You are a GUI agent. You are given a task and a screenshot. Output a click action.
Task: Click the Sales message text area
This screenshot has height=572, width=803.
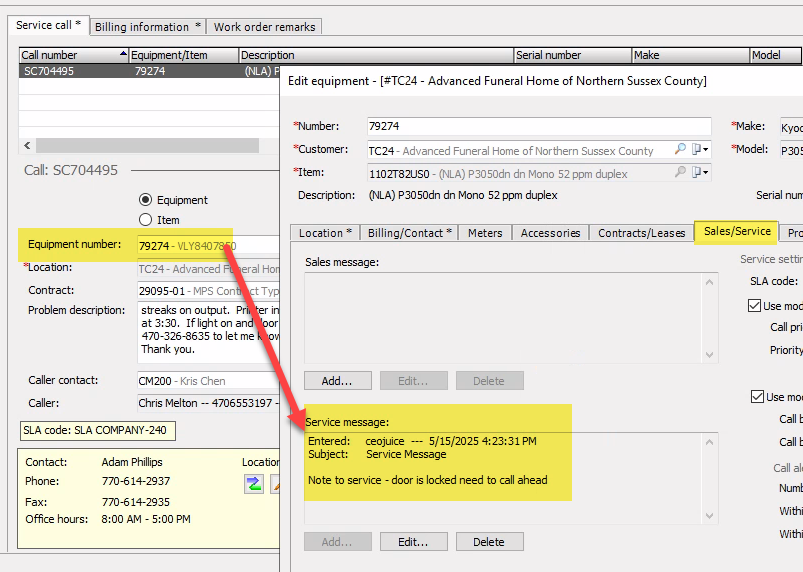pos(504,318)
